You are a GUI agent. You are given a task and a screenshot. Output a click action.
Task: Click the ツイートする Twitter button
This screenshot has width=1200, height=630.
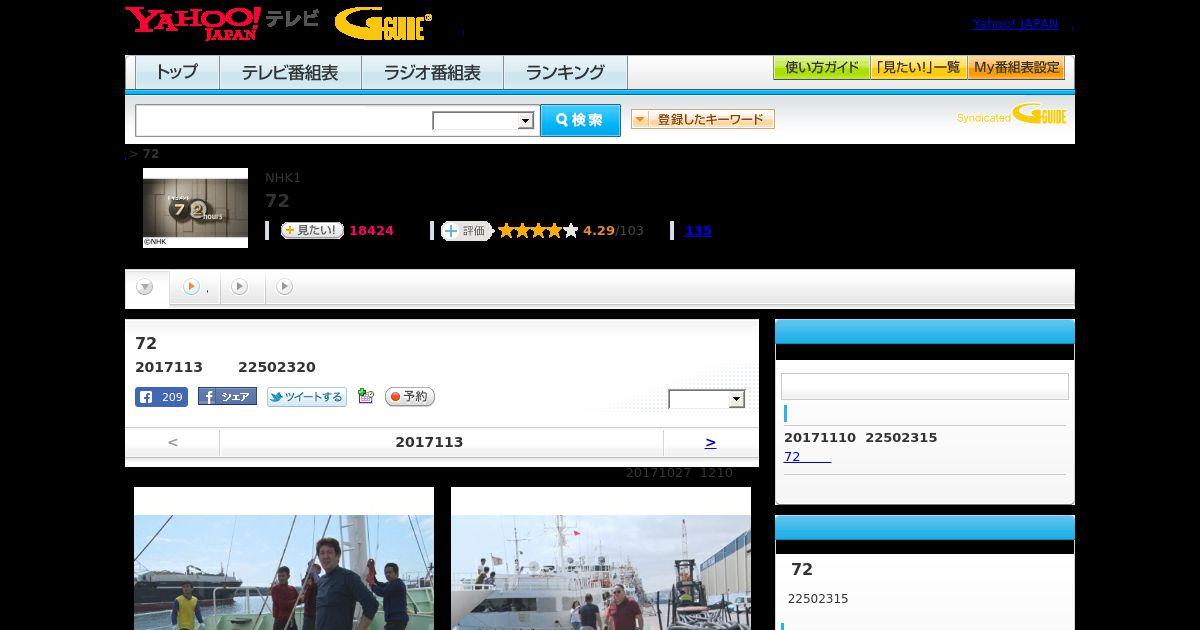pos(307,397)
